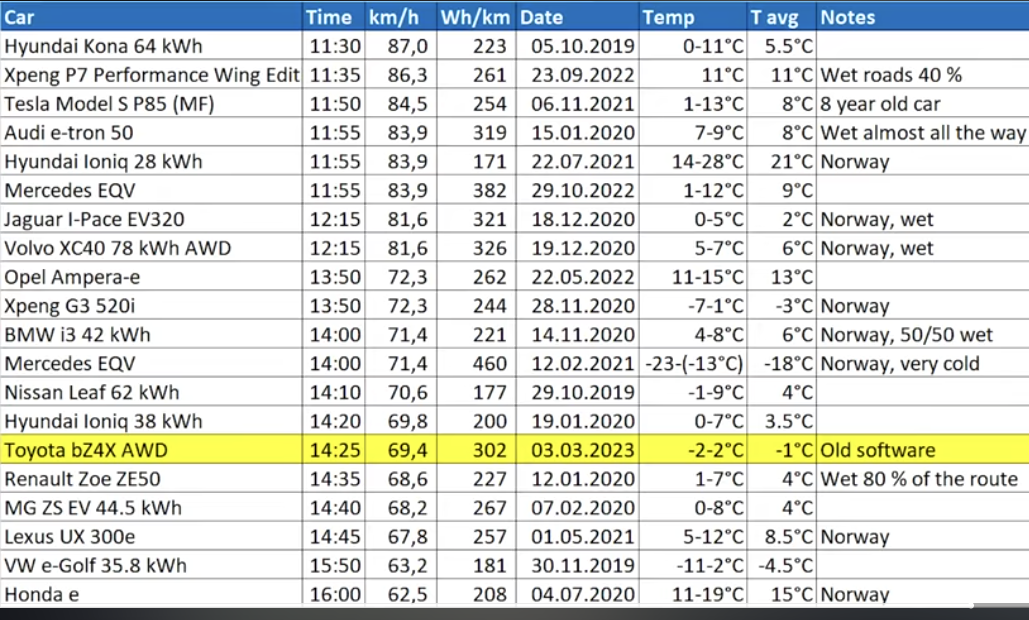Select the time '14:10'

click(334, 392)
